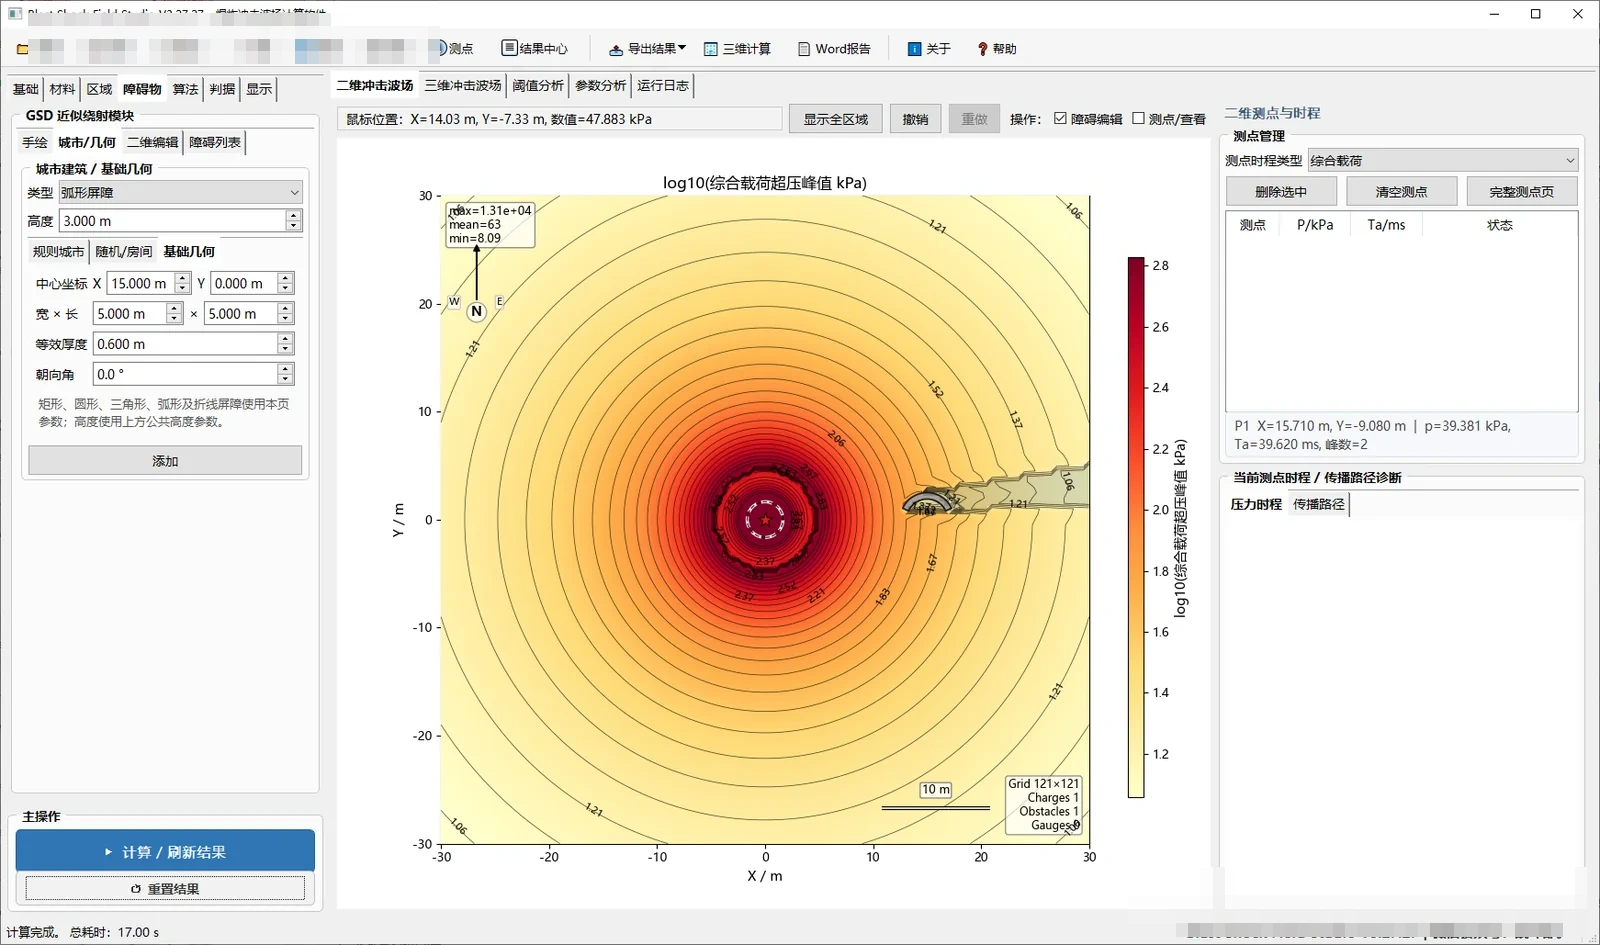
Task: Click the 显示全区域 show full area button
Action: 836,119
